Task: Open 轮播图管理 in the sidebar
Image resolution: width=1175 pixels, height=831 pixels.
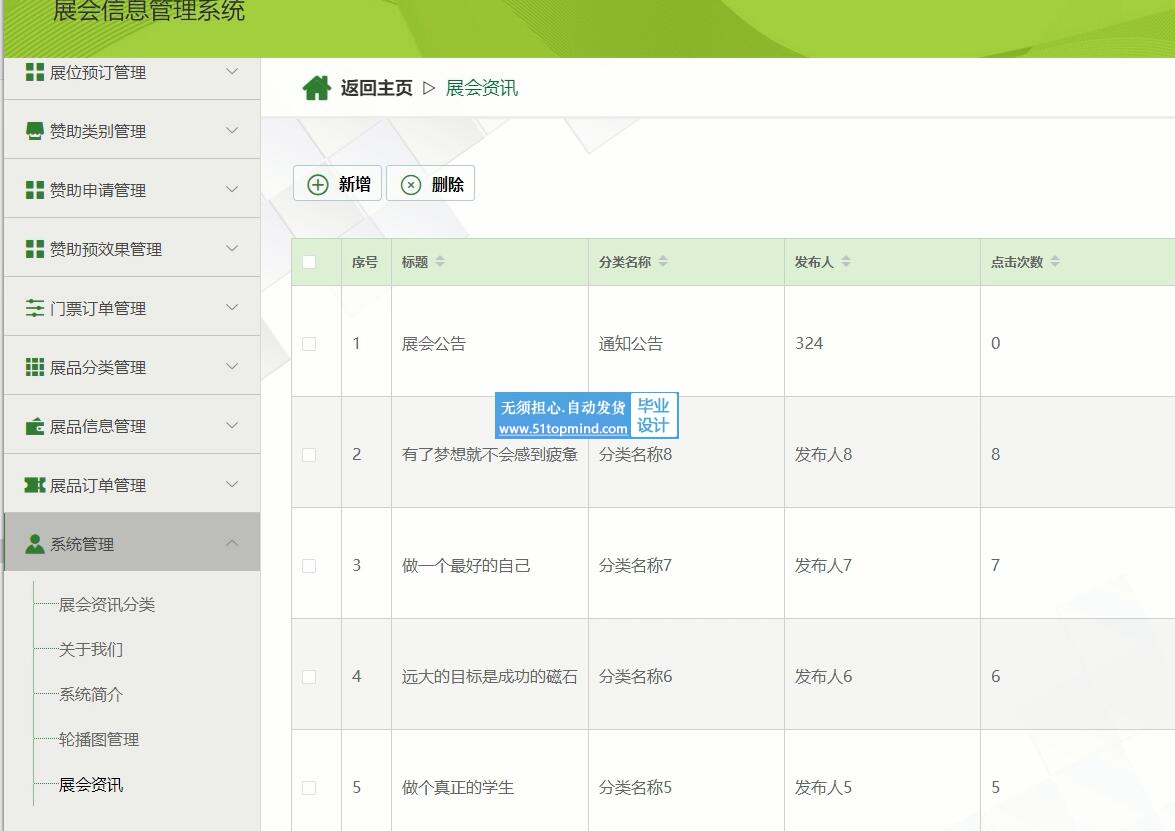Action: click(99, 740)
